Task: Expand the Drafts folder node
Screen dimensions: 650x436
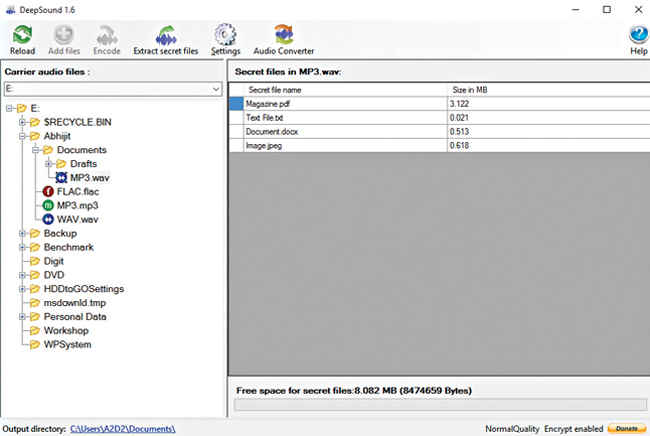Action: (49, 164)
